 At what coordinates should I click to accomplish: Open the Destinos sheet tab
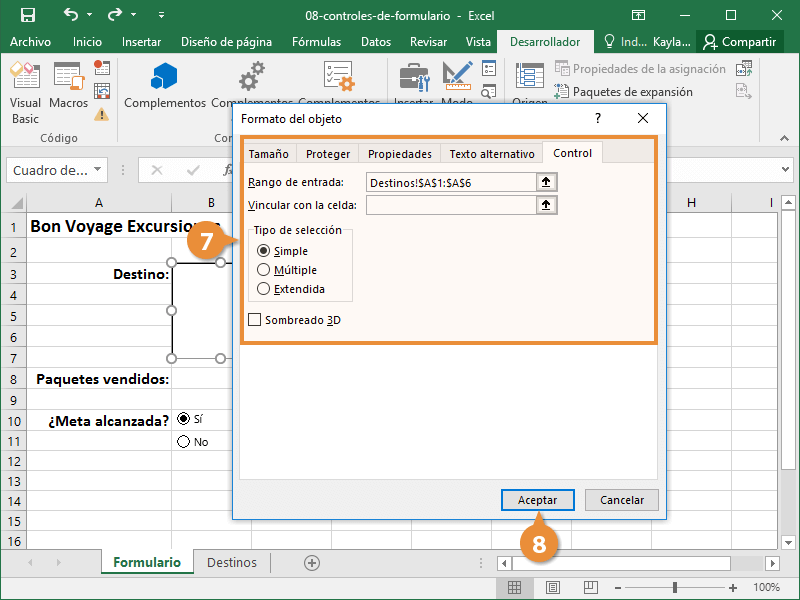pyautogui.click(x=232, y=562)
